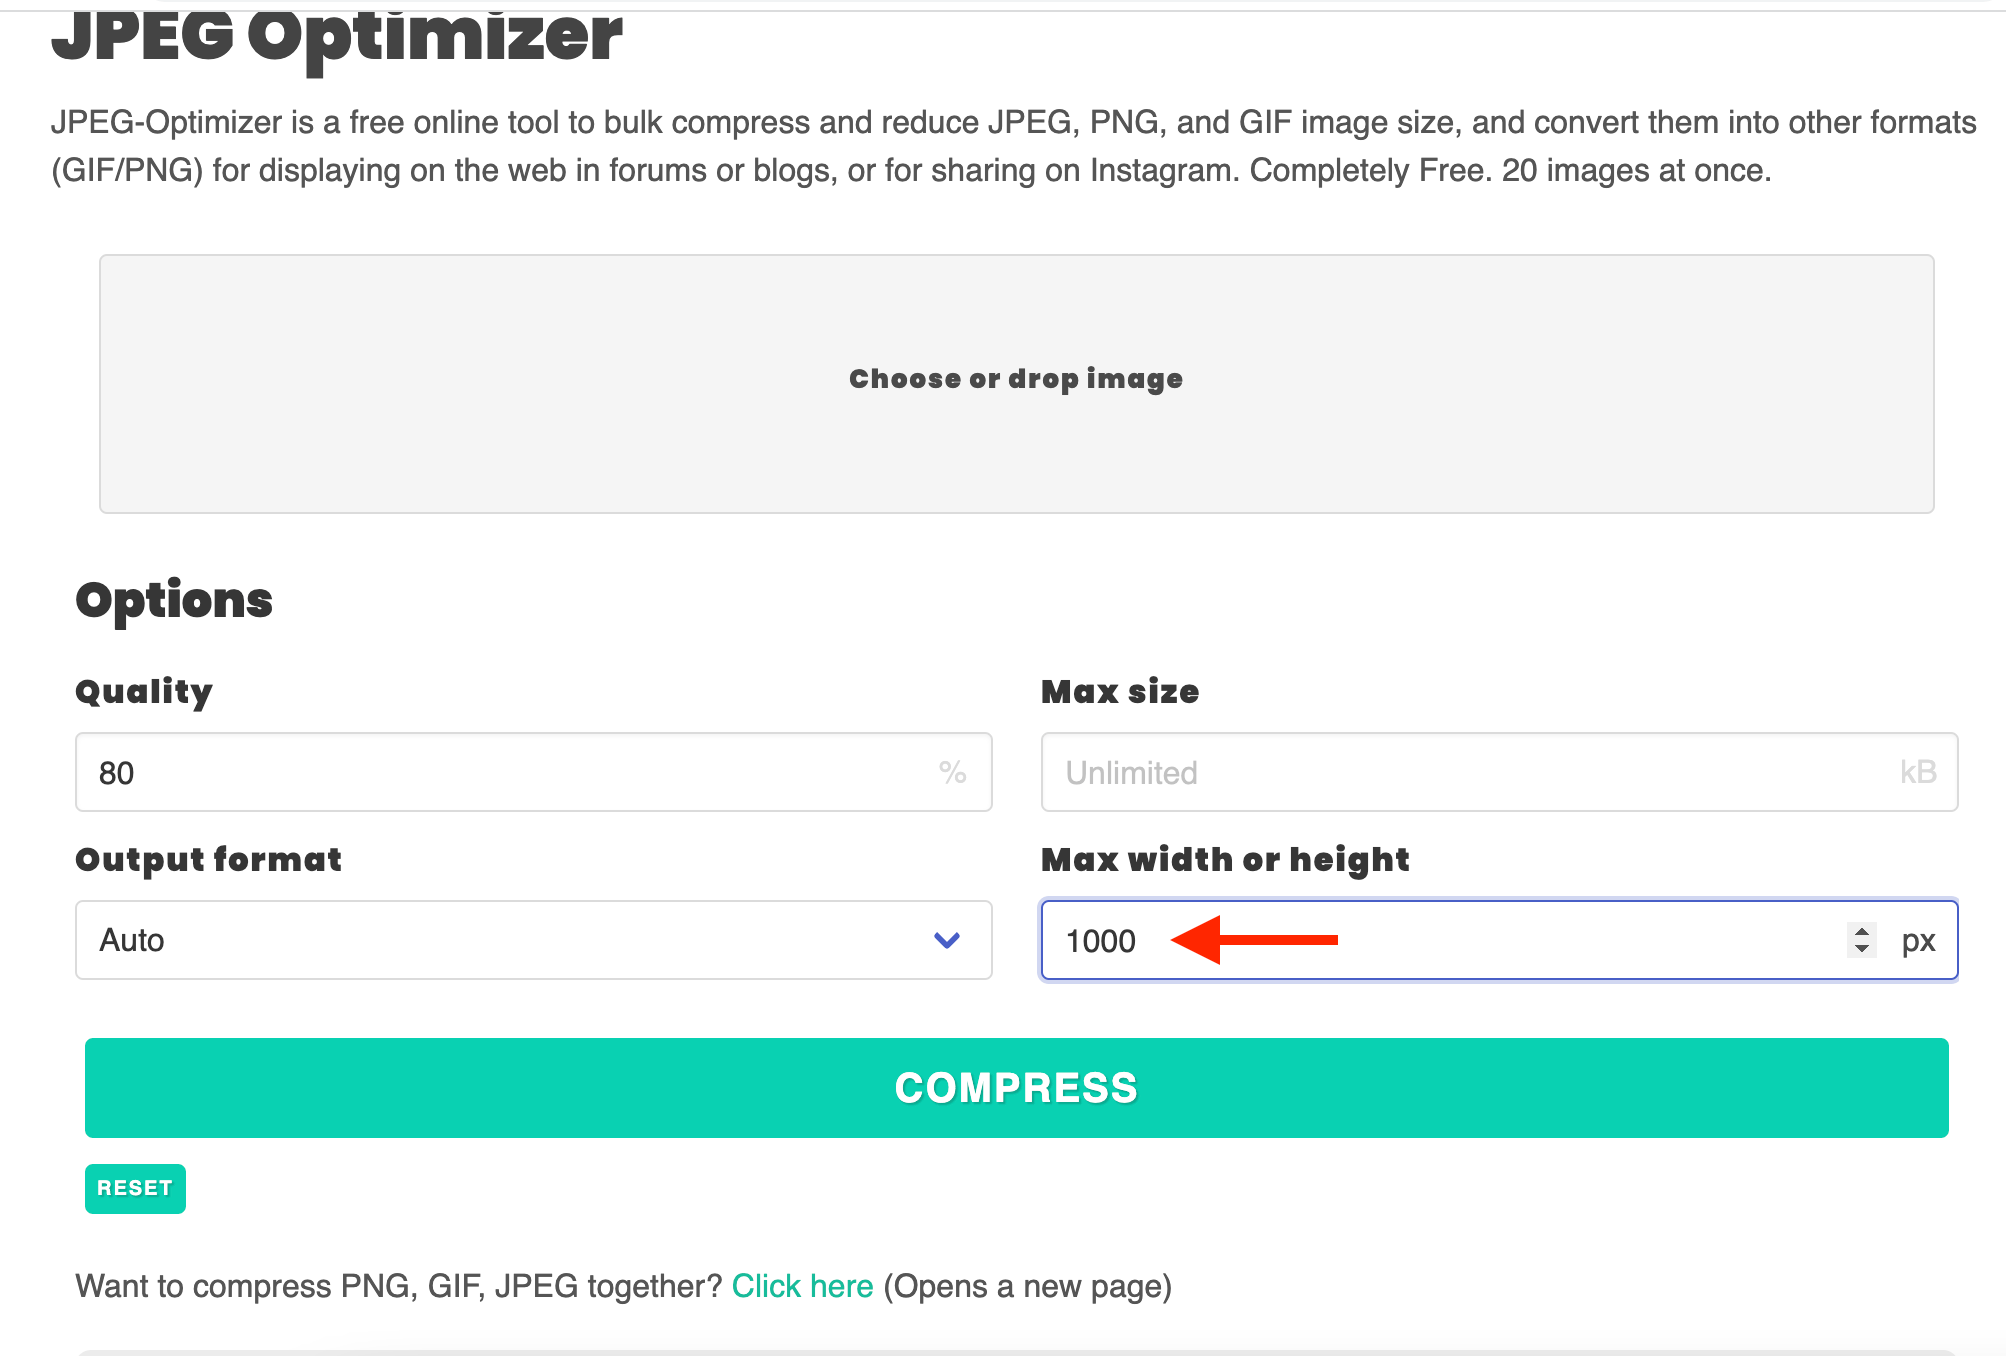Increase Max width using the up stepper arrow
The height and width of the screenshot is (1356, 2006).
click(x=1861, y=932)
